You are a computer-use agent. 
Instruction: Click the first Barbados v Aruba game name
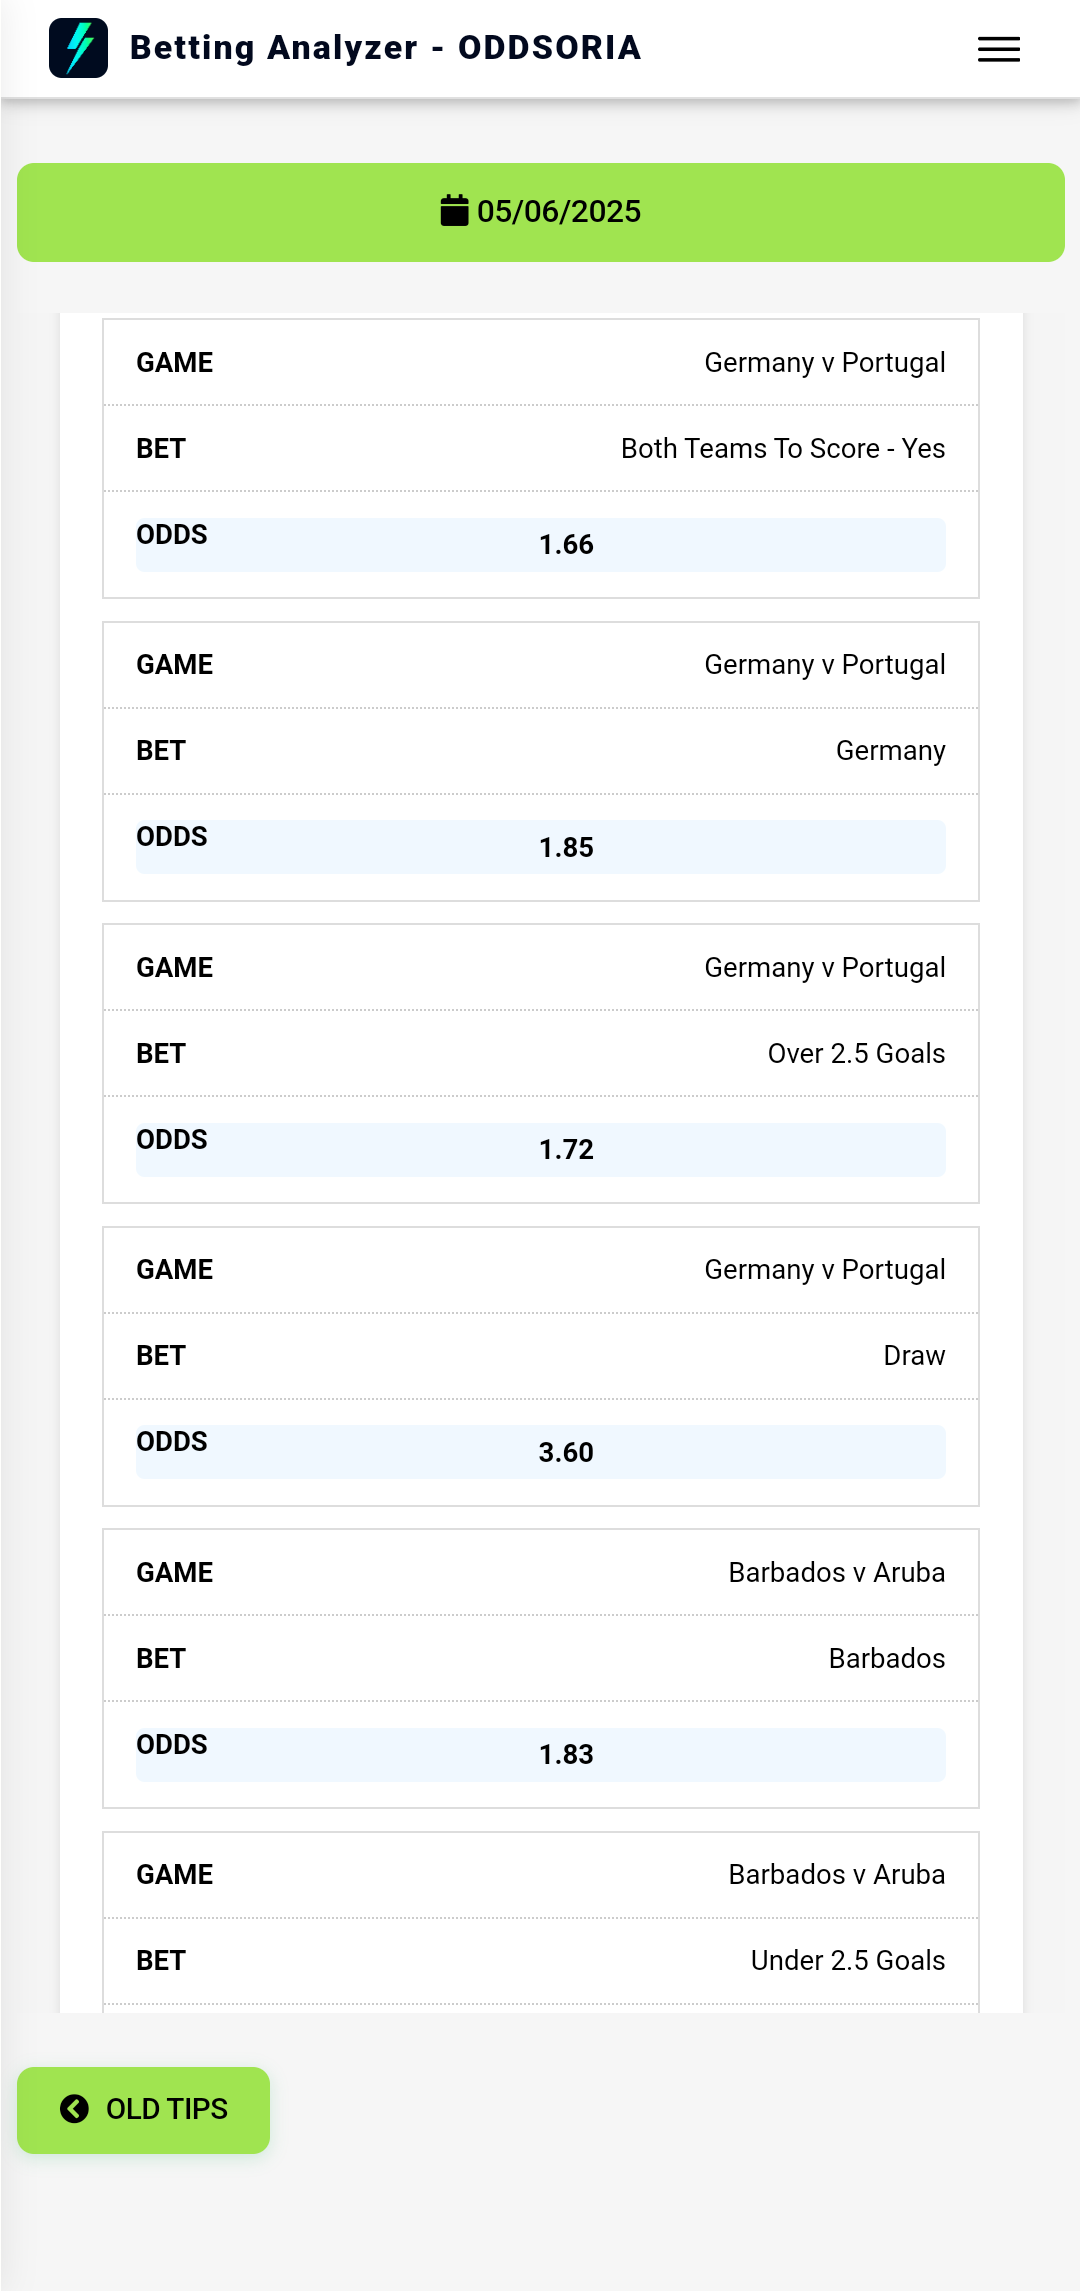[x=837, y=1573]
